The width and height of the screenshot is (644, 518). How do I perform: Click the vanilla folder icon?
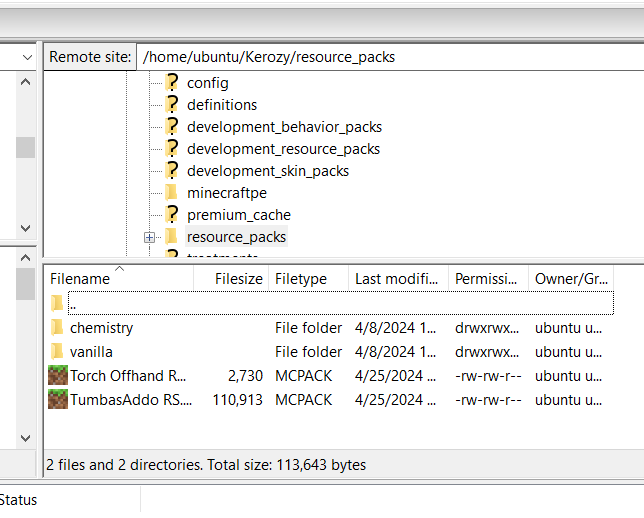tap(57, 352)
